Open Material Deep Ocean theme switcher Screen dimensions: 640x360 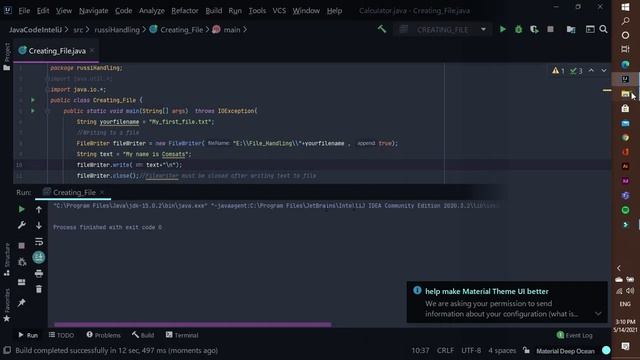tap(565, 351)
